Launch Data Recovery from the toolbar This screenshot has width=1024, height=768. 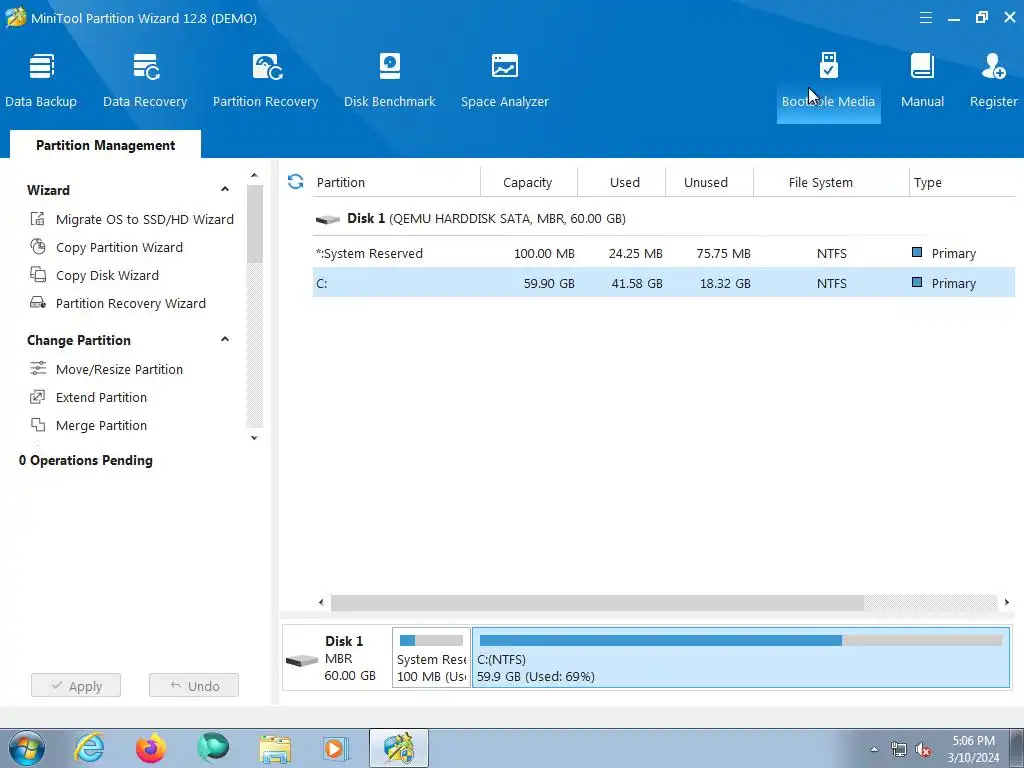pos(145,81)
